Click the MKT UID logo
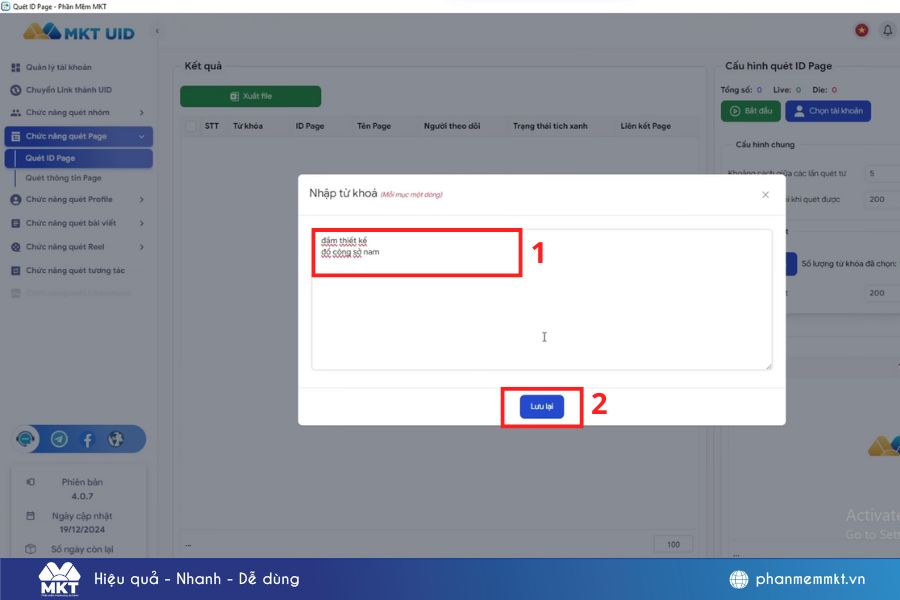Screen dimensions: 900x600 (79, 32)
